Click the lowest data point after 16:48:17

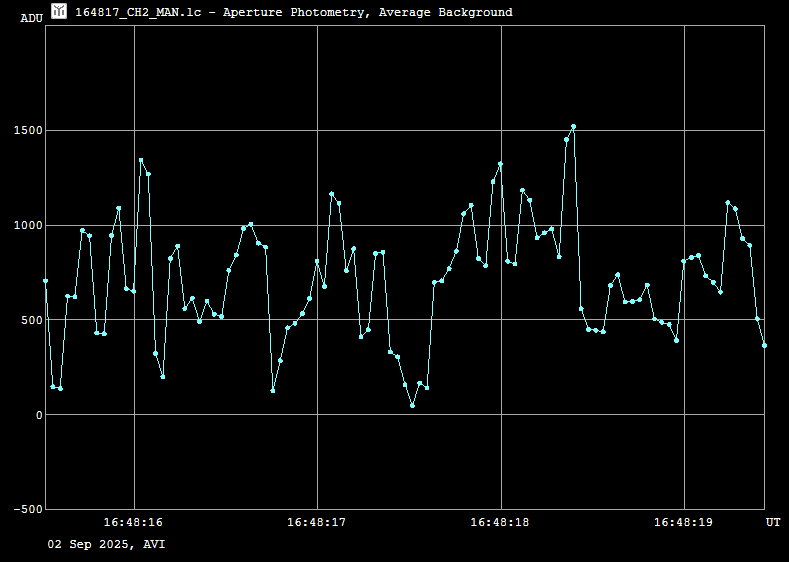(412, 405)
